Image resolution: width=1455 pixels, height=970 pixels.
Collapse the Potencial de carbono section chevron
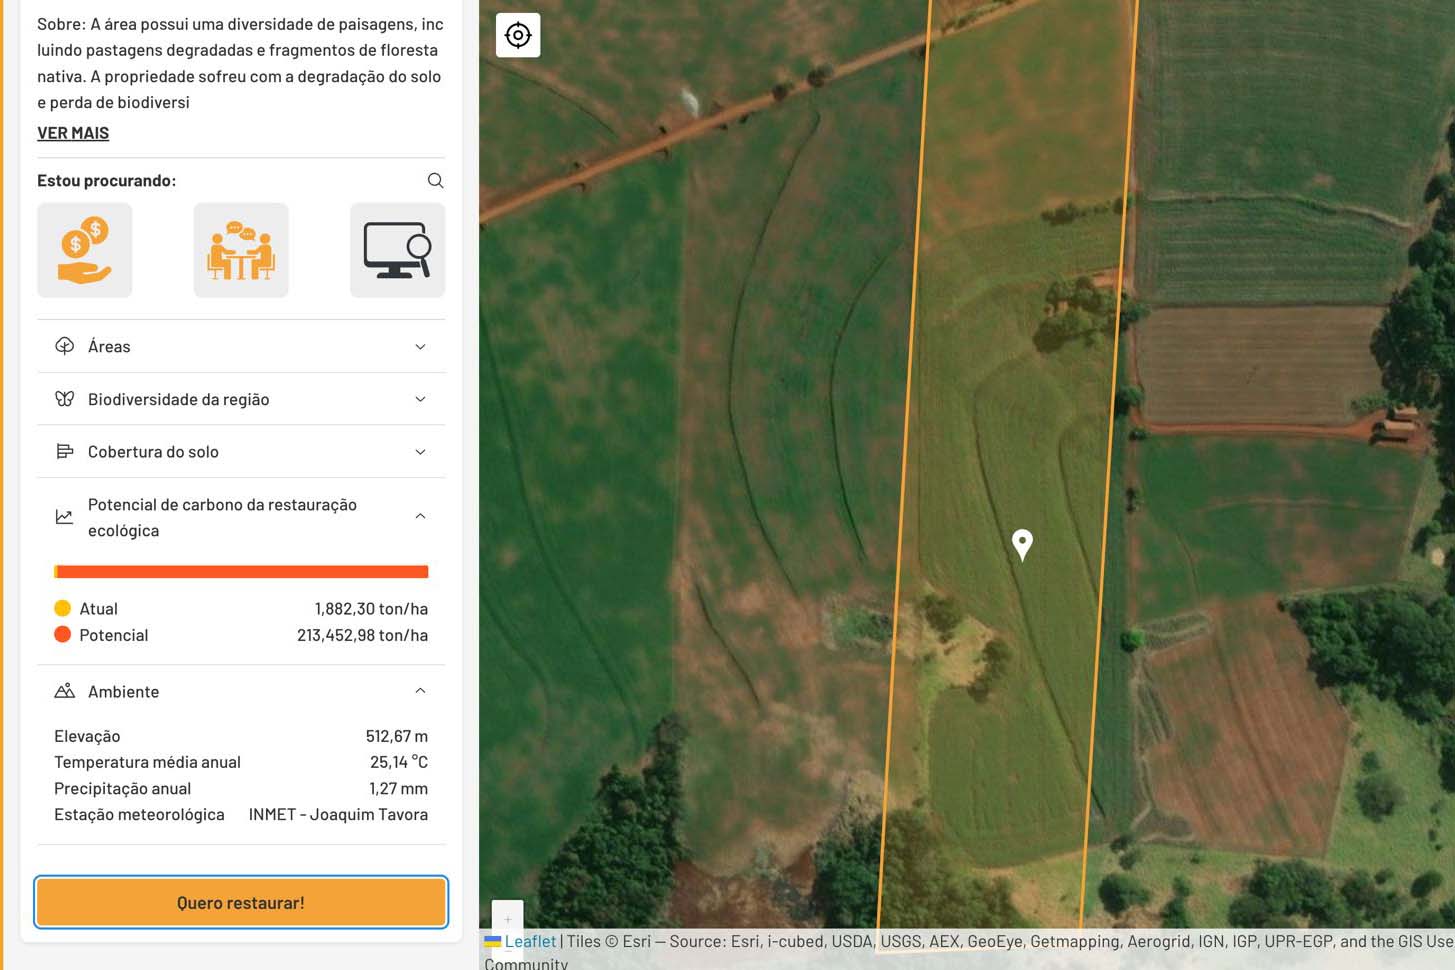tap(420, 517)
